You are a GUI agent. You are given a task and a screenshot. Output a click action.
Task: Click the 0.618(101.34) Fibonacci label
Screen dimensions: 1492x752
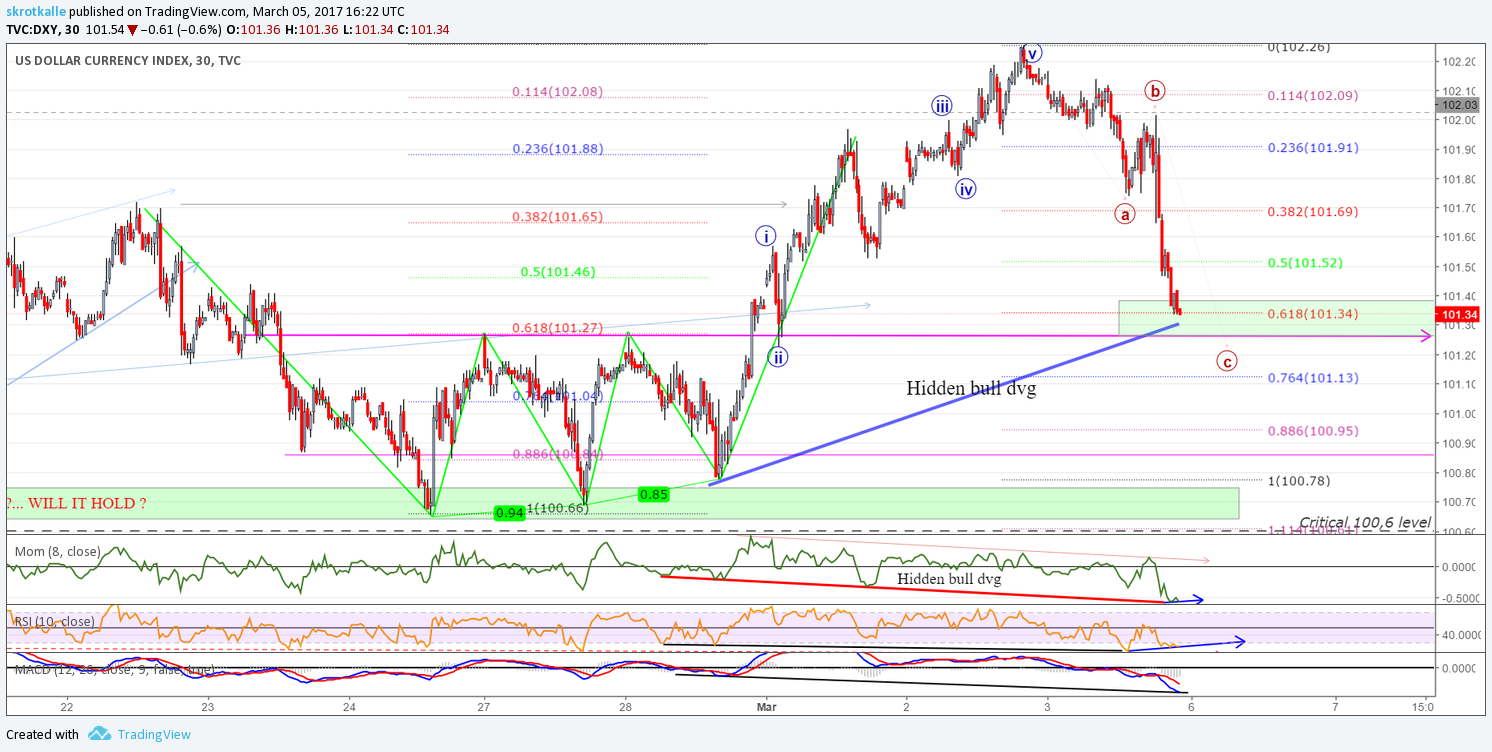click(1313, 314)
